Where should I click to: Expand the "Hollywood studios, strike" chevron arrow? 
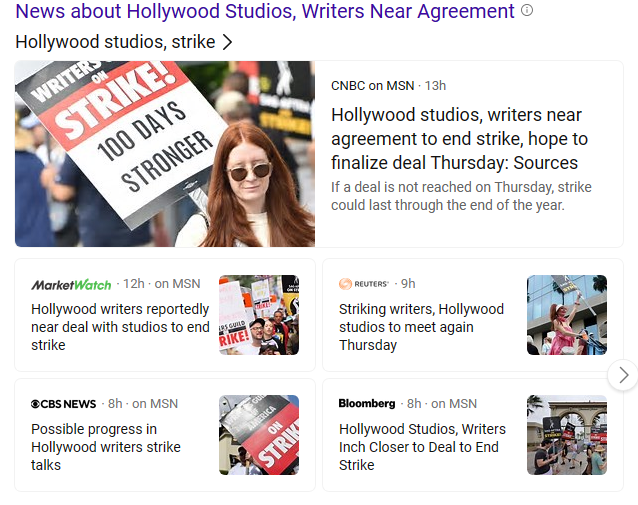227,42
